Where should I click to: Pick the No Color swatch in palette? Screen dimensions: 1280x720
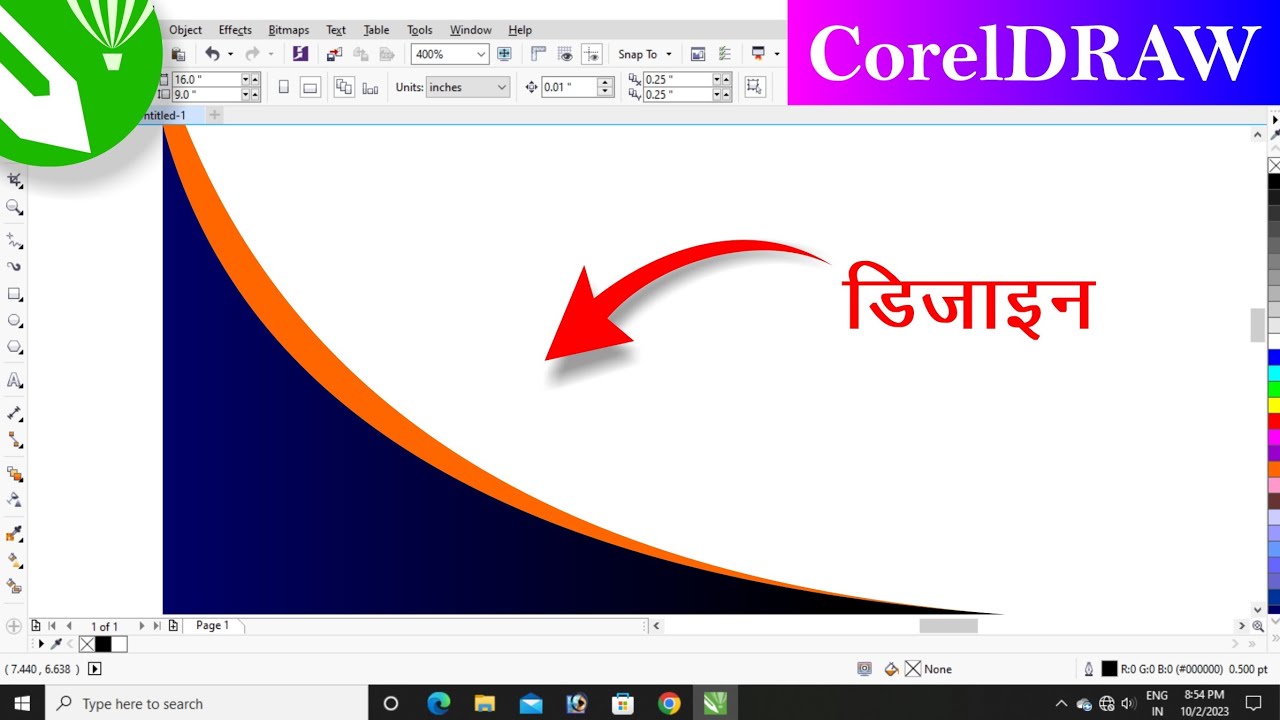[x=1274, y=165]
